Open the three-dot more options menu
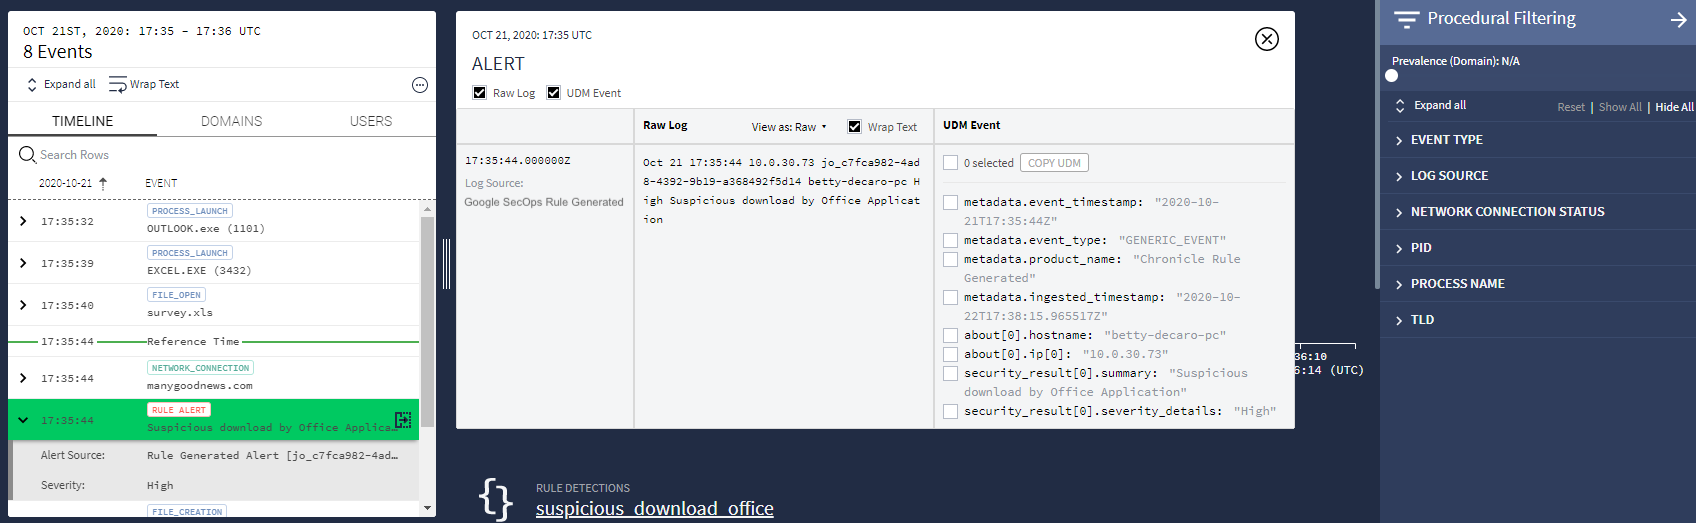 420,85
